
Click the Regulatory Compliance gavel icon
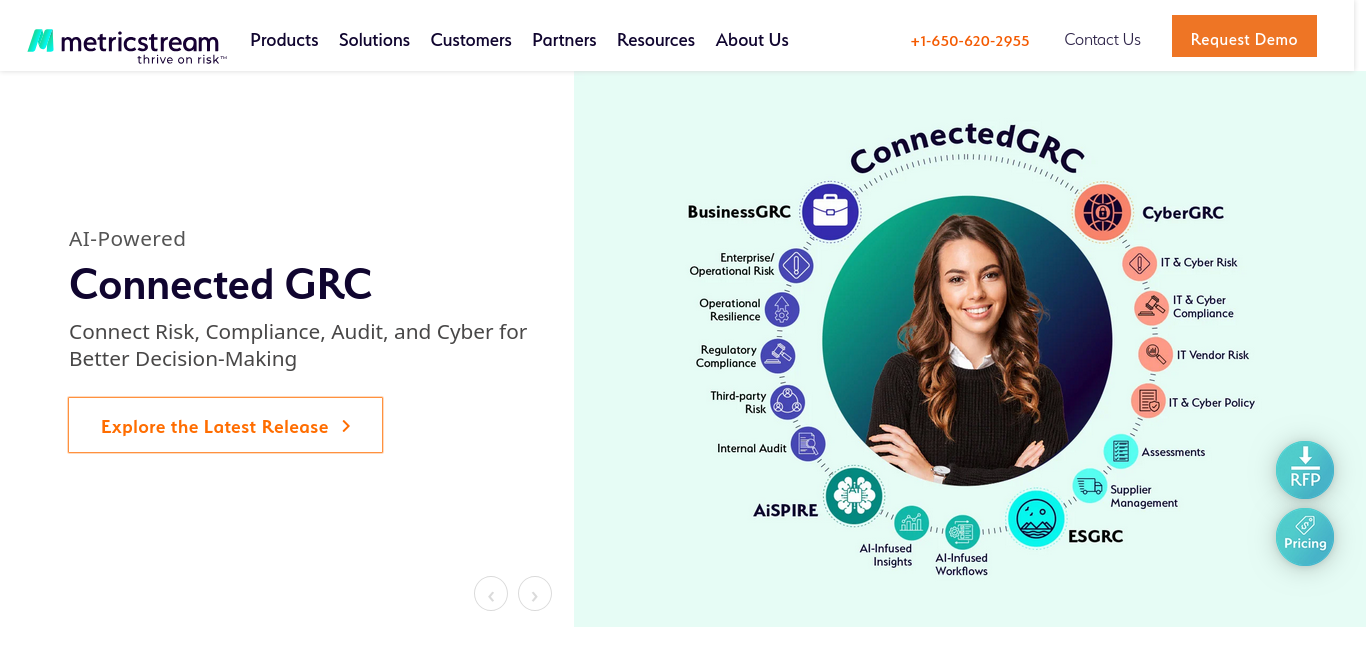click(x=778, y=356)
